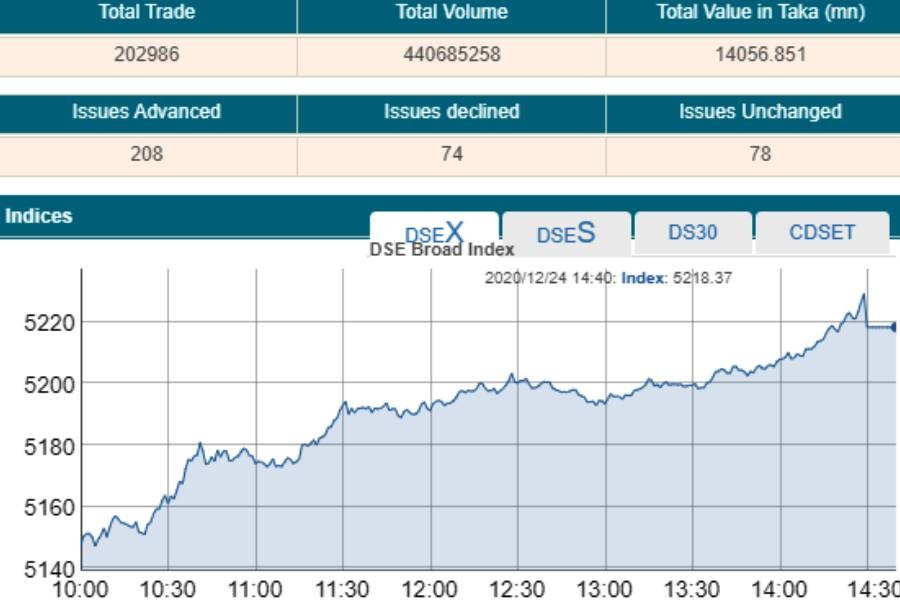Switch to the DSEX index tab
The height and width of the screenshot is (600, 900).
[x=434, y=232]
